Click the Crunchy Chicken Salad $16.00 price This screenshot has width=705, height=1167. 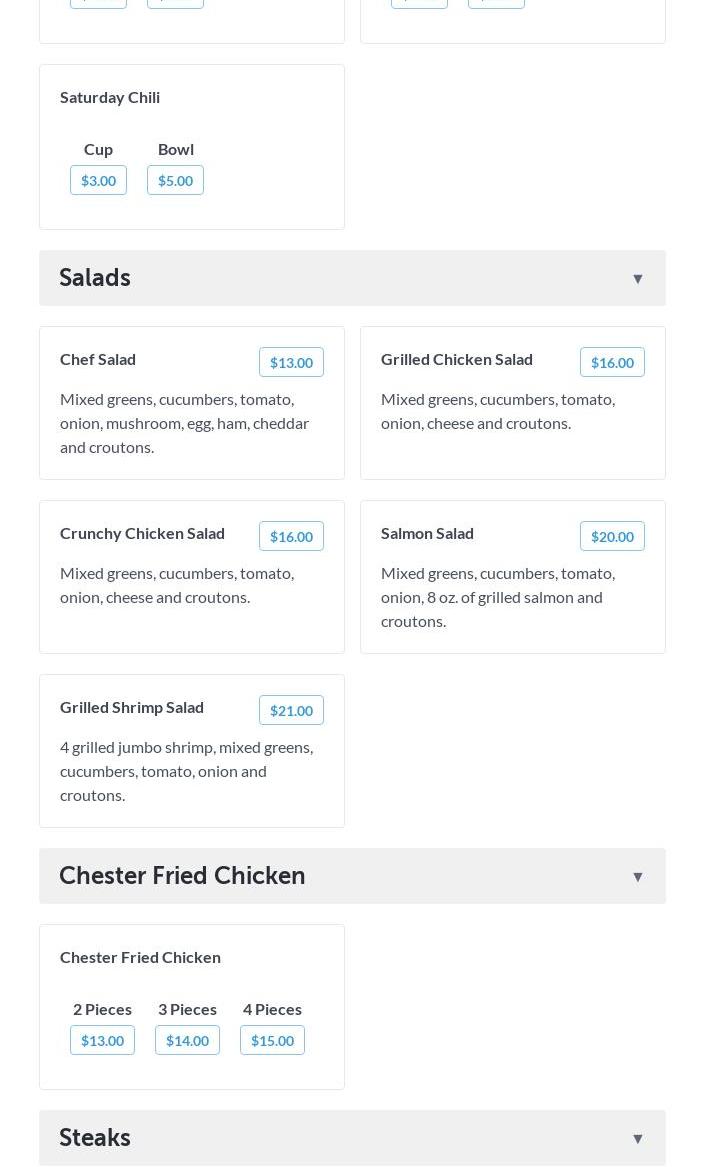[x=291, y=537]
